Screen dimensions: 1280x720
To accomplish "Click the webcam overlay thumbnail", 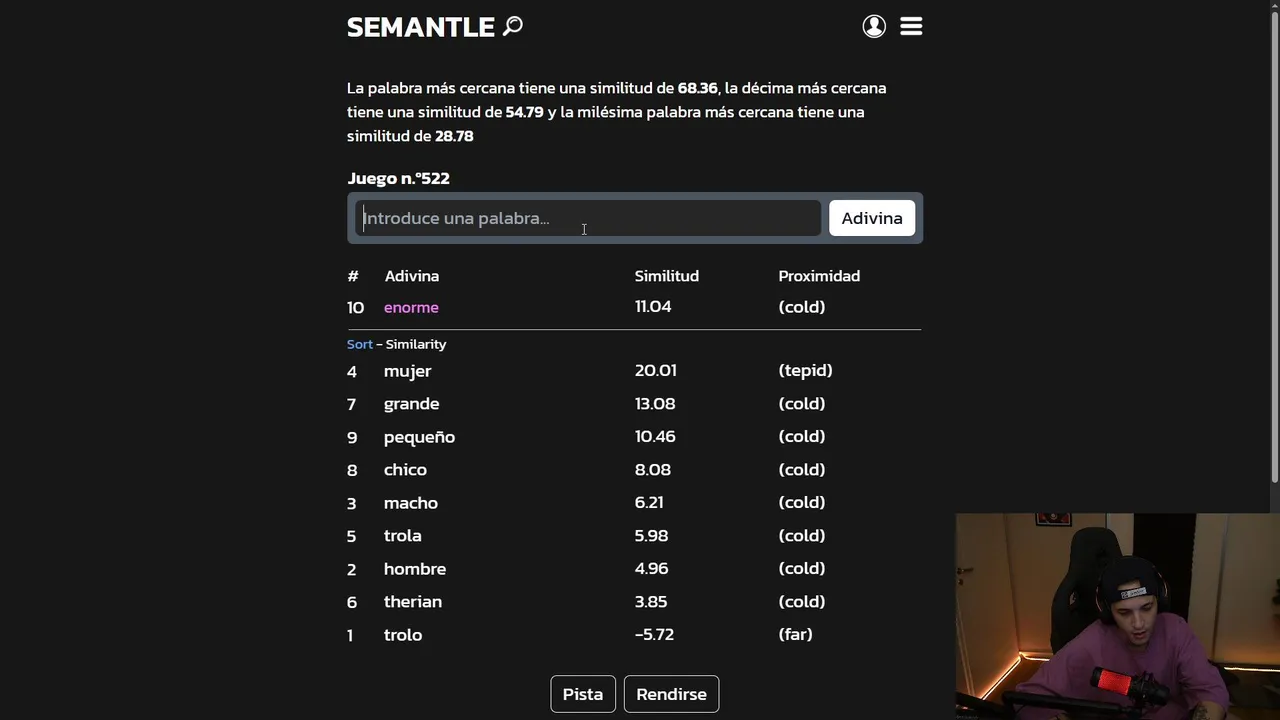I will tap(1117, 616).
